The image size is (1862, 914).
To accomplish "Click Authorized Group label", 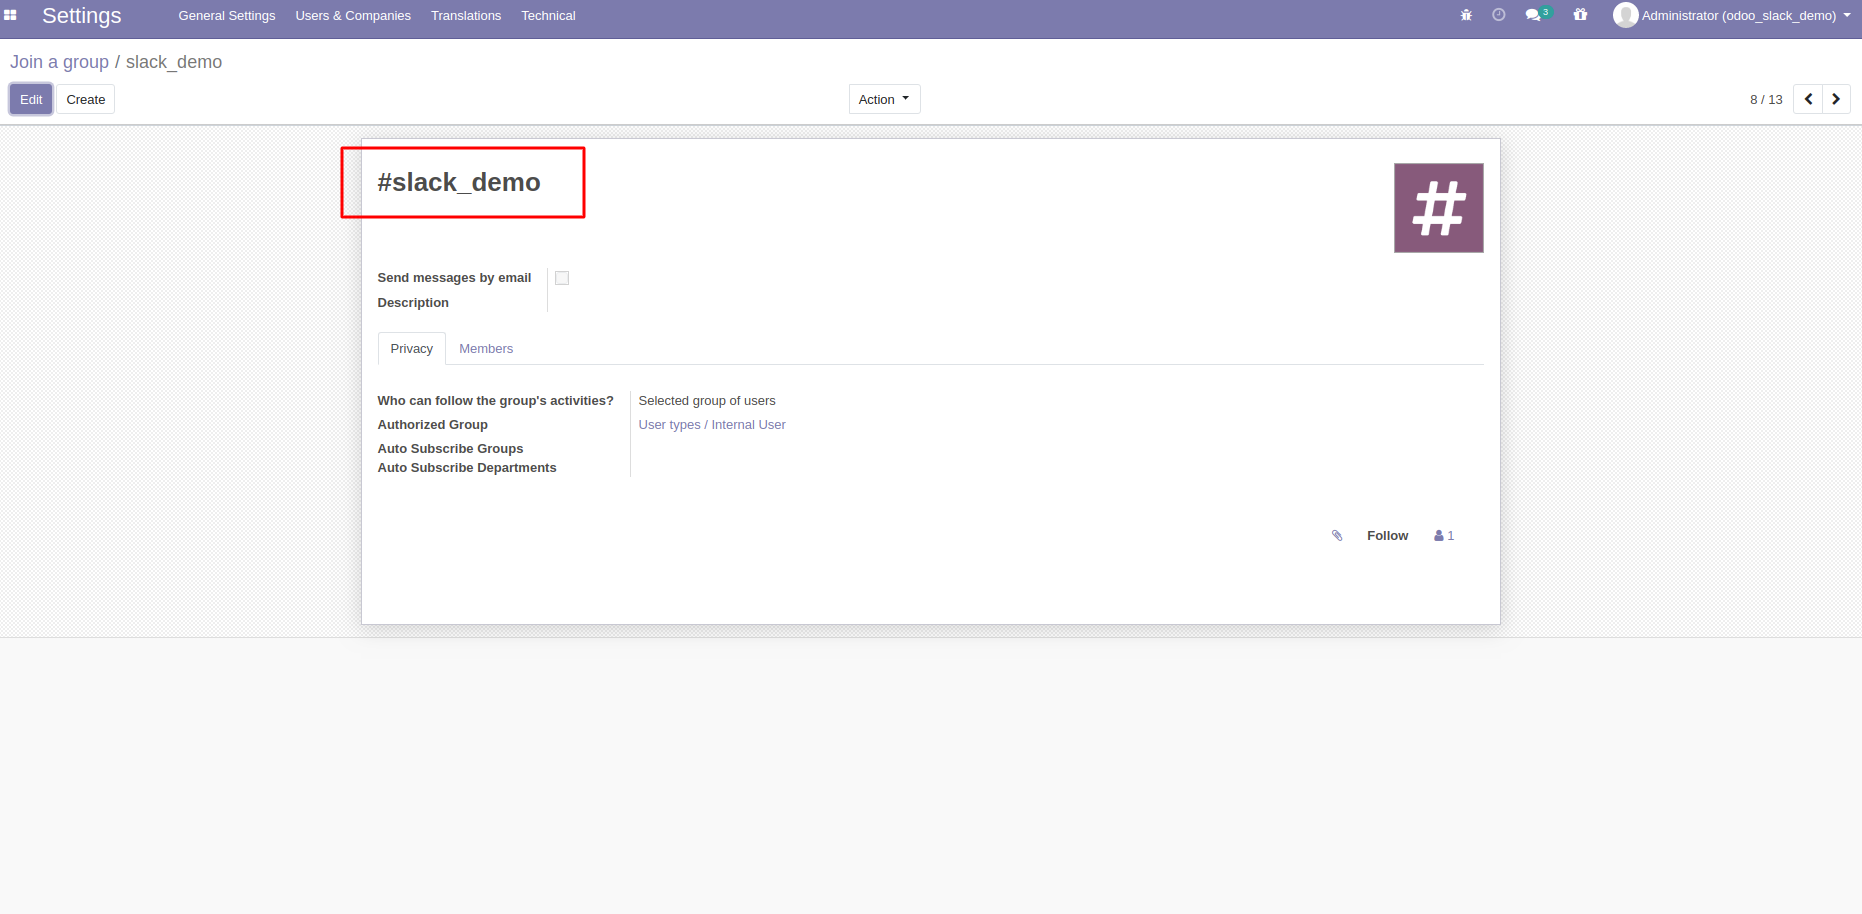I will pyautogui.click(x=433, y=425).
